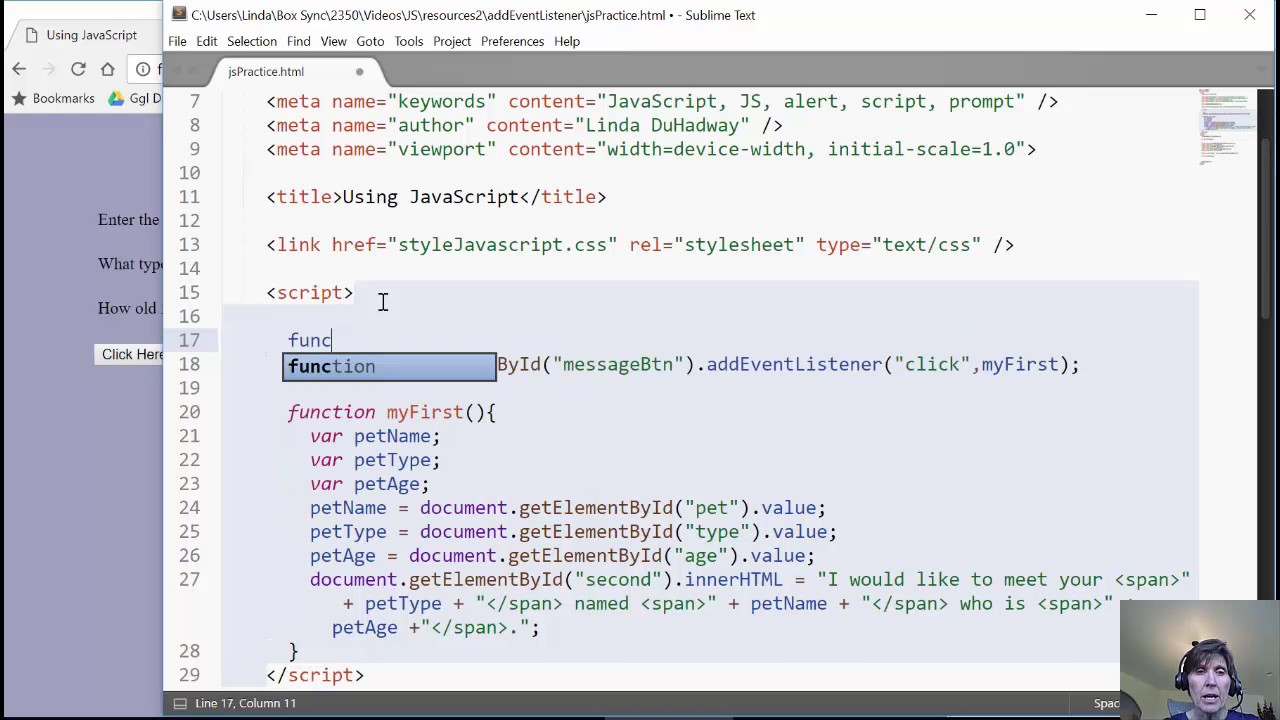Open the Tools menu
Image resolution: width=1280 pixels, height=720 pixels.
(408, 41)
